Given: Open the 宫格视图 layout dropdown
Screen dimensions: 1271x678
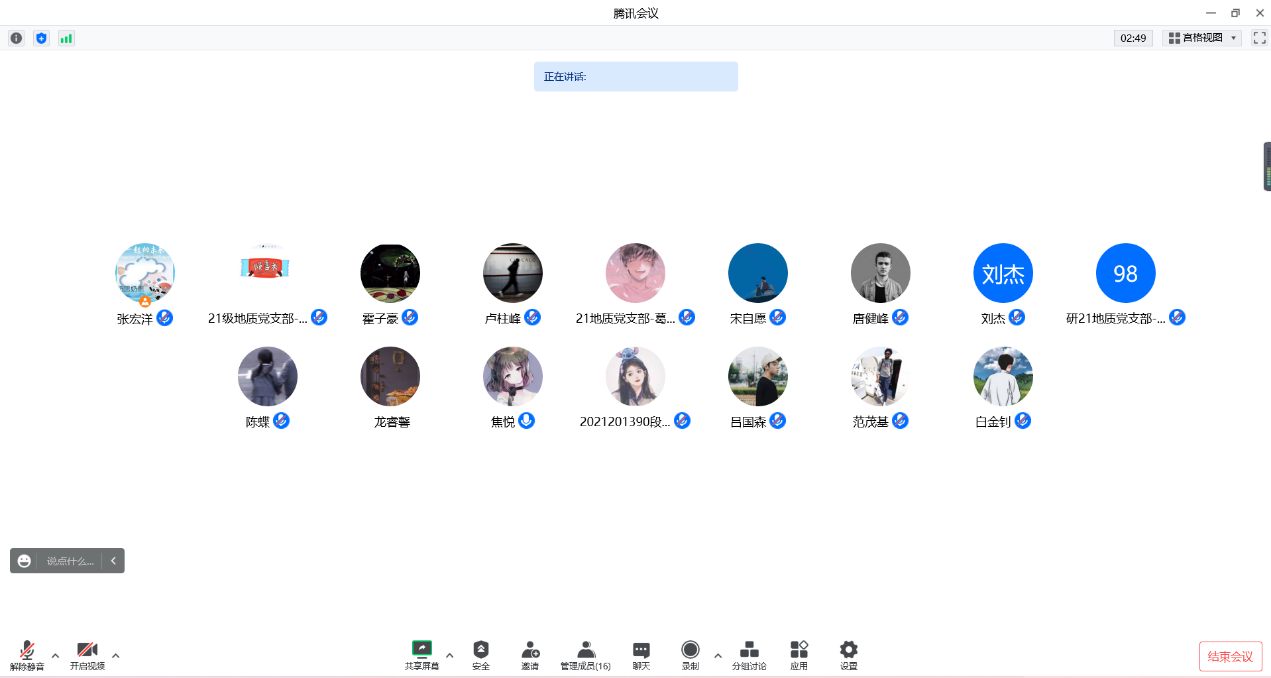Looking at the screenshot, I should (1201, 38).
